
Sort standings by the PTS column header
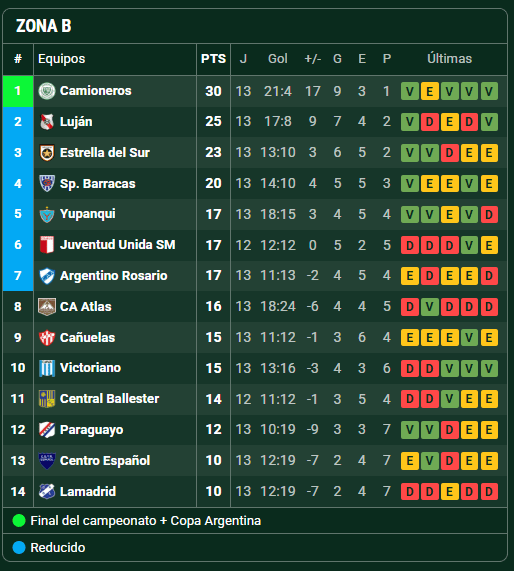click(x=213, y=59)
